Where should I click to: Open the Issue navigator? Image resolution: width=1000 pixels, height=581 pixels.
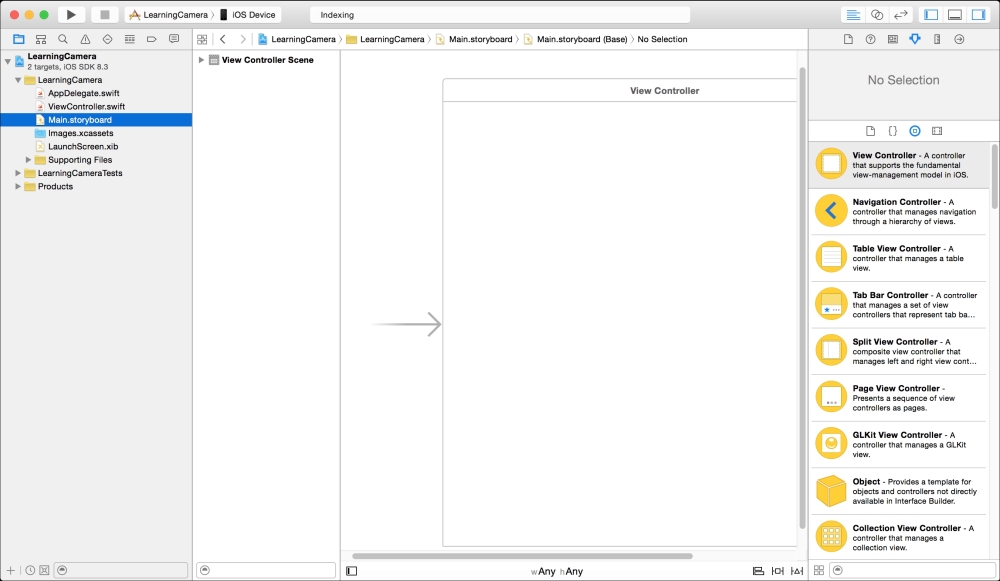85,39
